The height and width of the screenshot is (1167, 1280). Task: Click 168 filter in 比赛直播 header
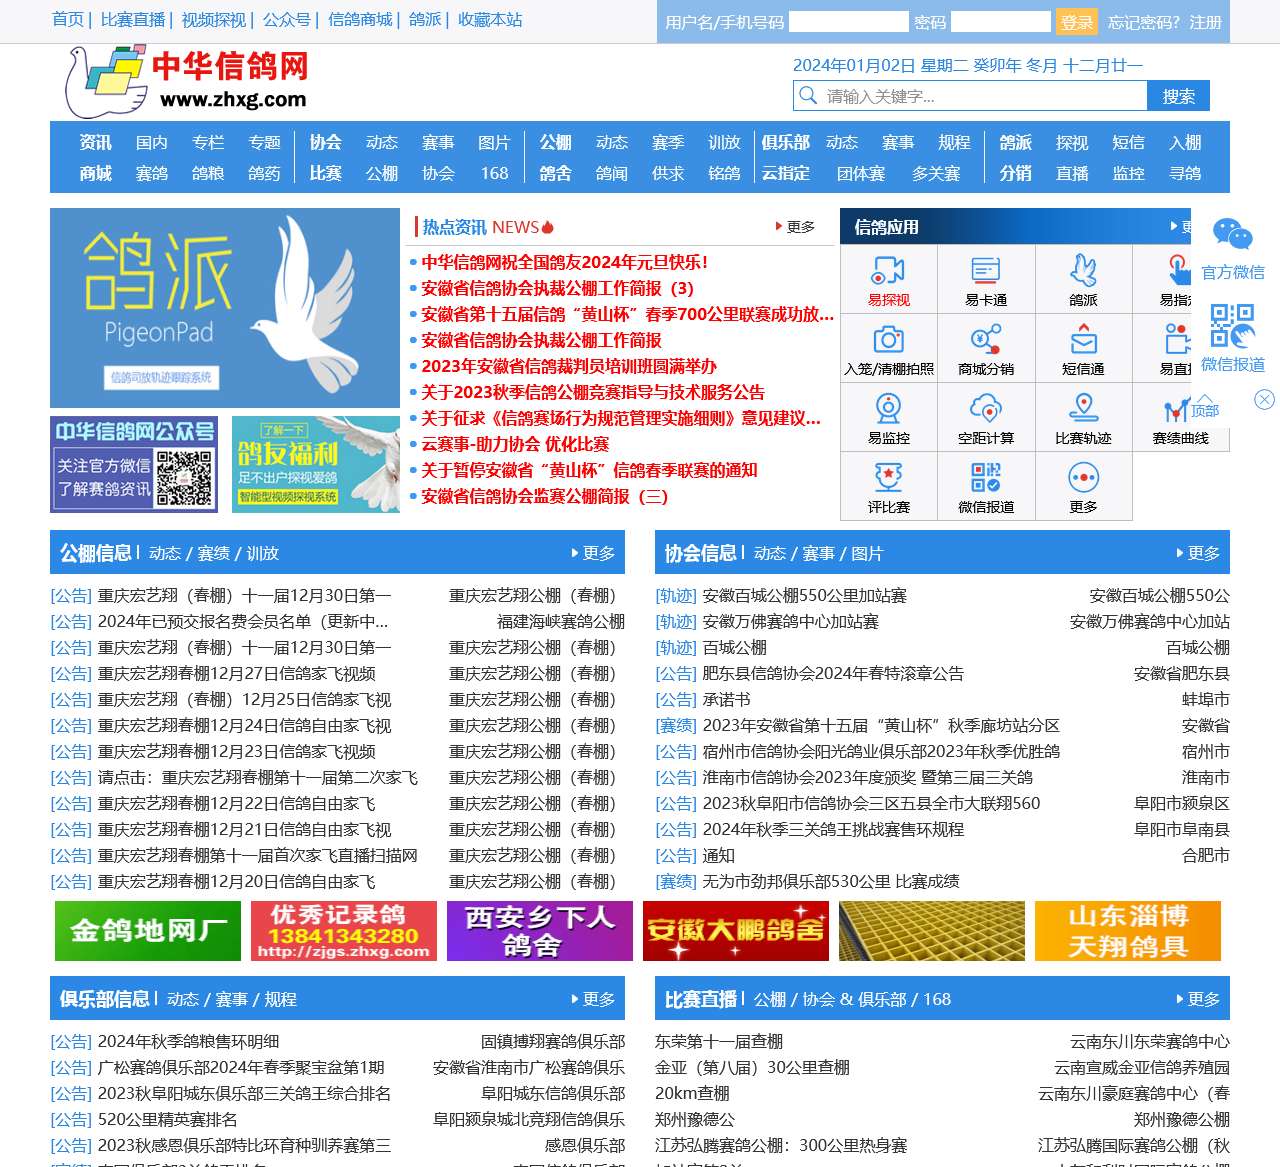click(x=937, y=999)
